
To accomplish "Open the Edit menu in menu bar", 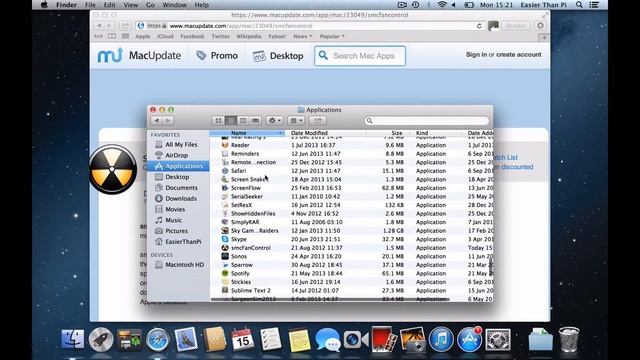I will click(x=109, y=5).
